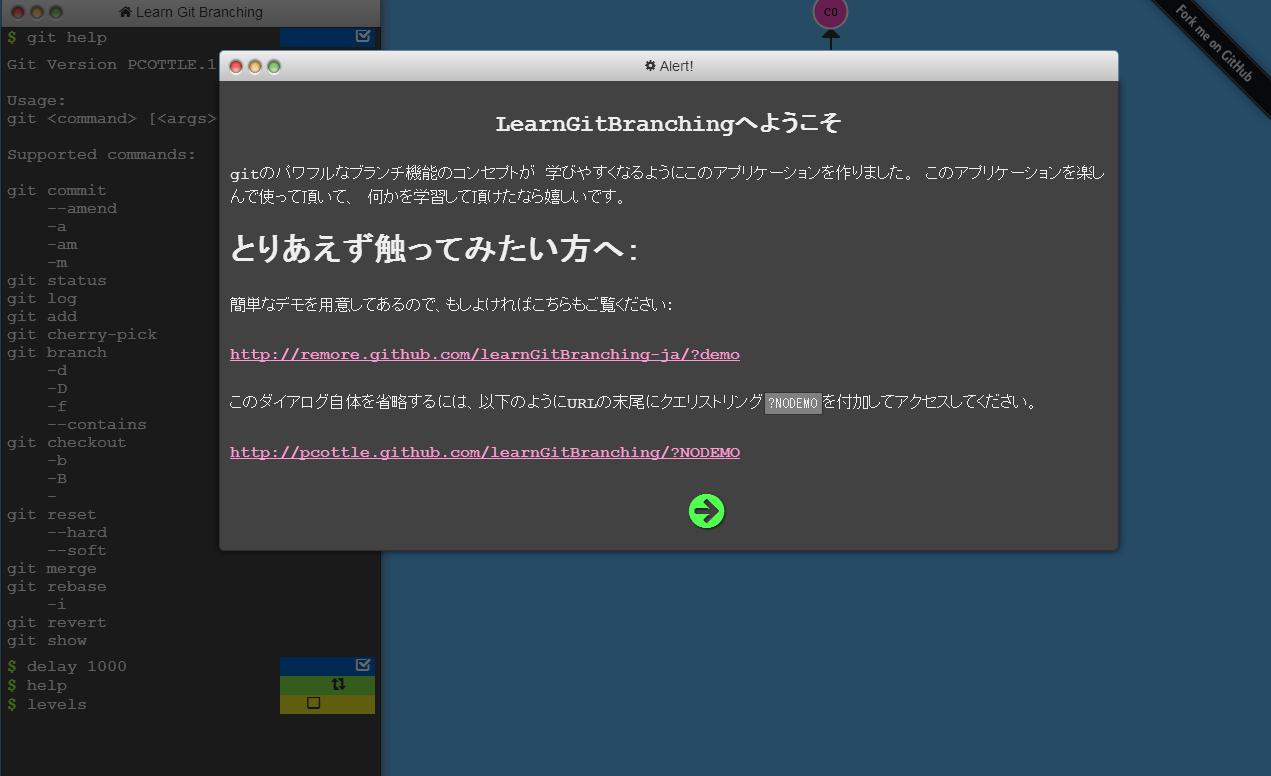Viewport: 1271px width, 776px height.
Task: Click the green button on Learn Git Branching window
Action: 56,12
